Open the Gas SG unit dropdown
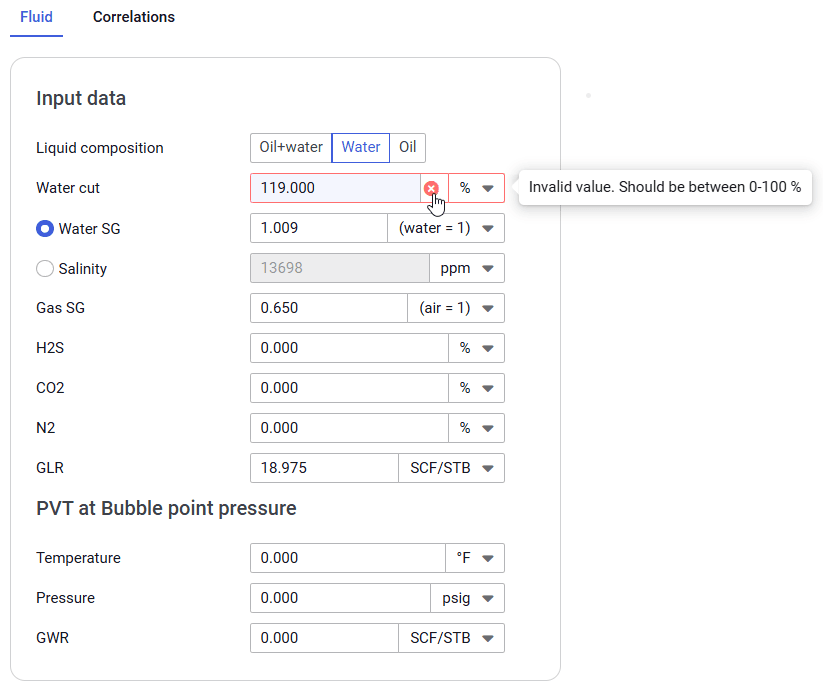 (x=456, y=308)
